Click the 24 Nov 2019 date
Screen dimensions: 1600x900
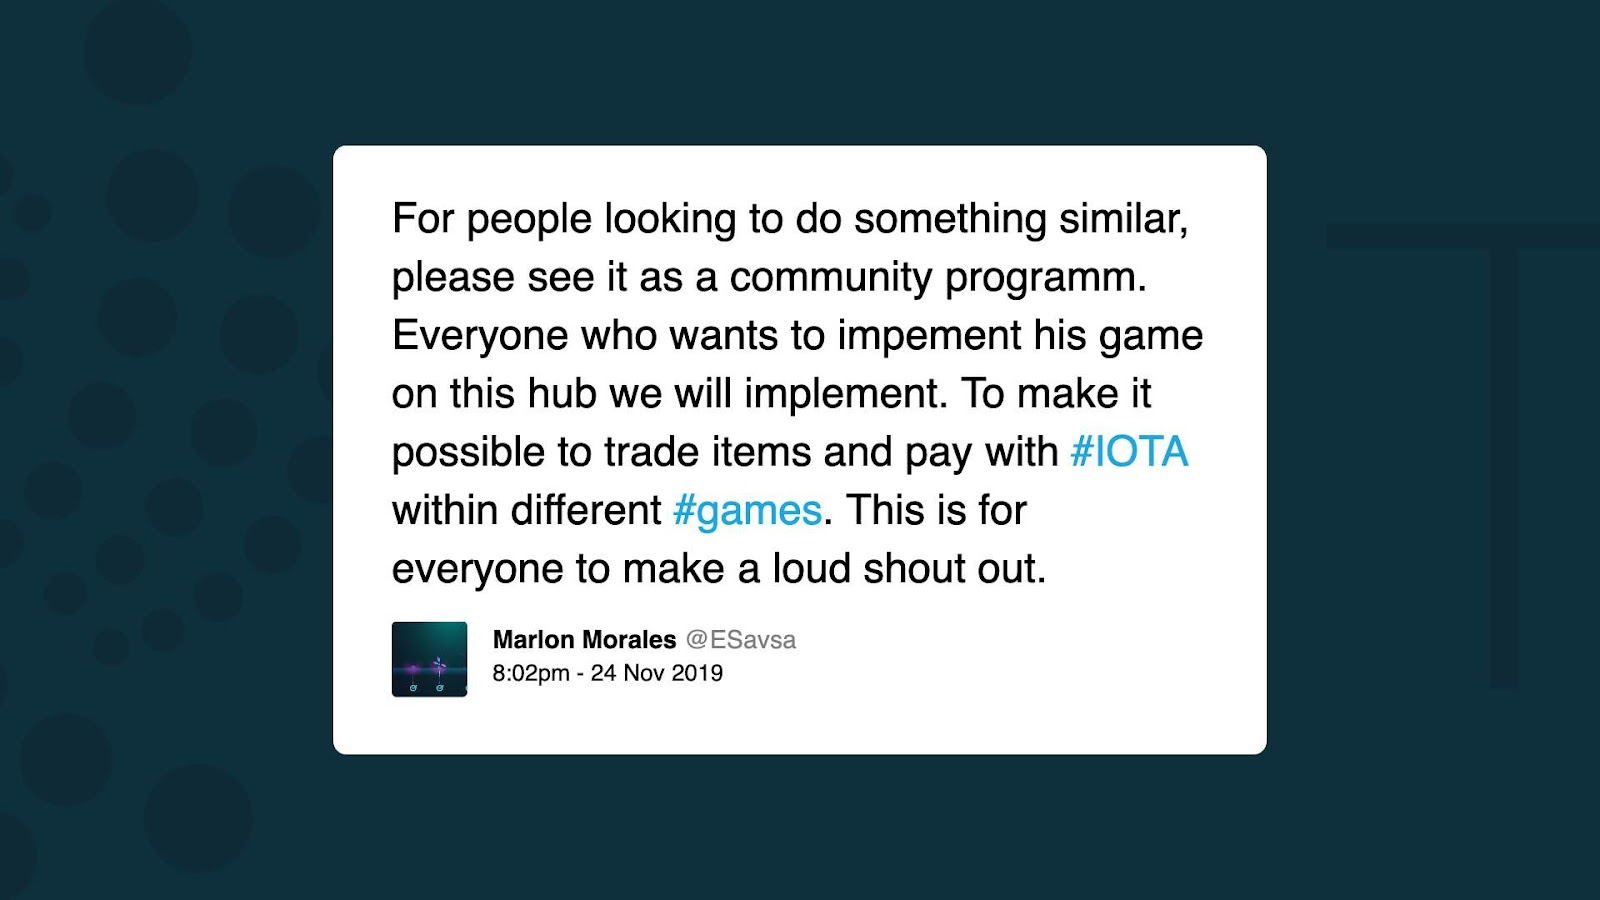tap(657, 673)
